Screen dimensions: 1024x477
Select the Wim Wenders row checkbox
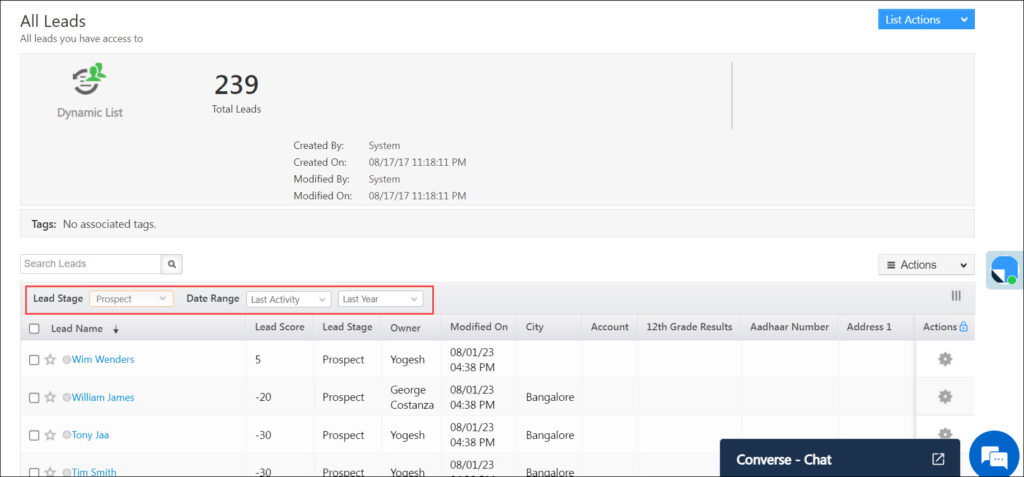(x=35, y=360)
